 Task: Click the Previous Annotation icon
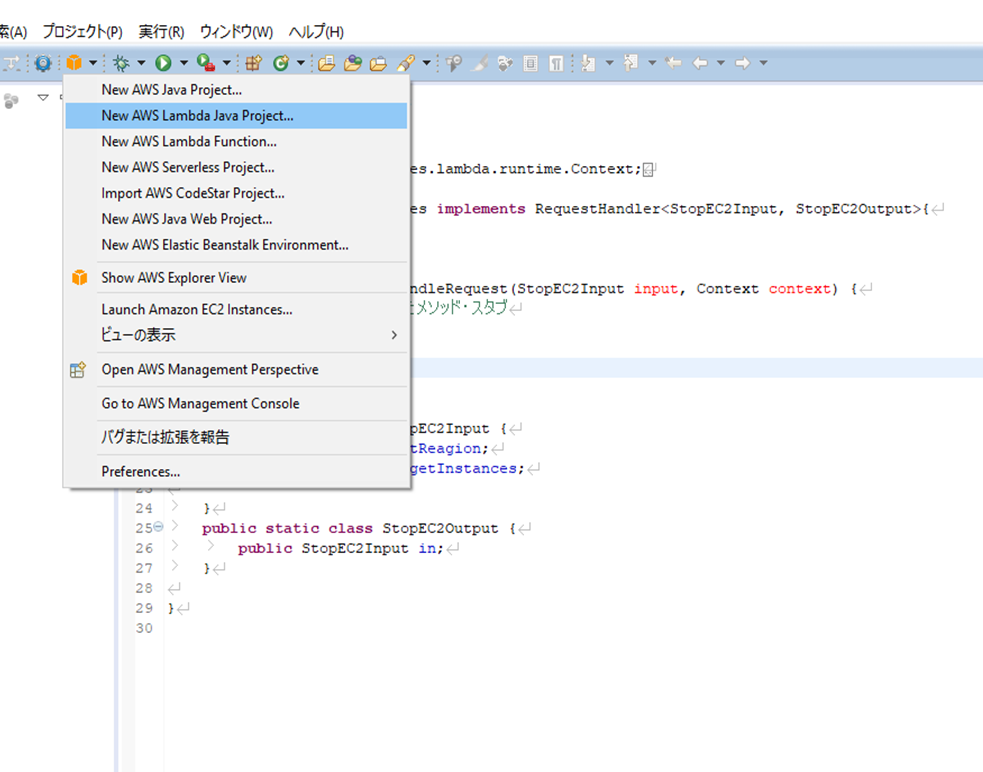[631, 63]
